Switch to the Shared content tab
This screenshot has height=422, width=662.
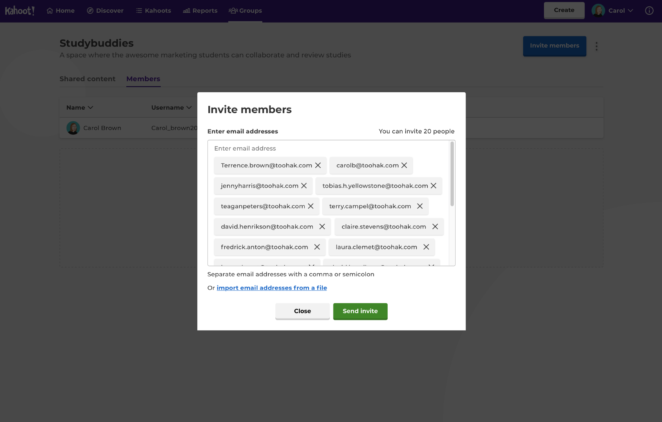pos(87,79)
